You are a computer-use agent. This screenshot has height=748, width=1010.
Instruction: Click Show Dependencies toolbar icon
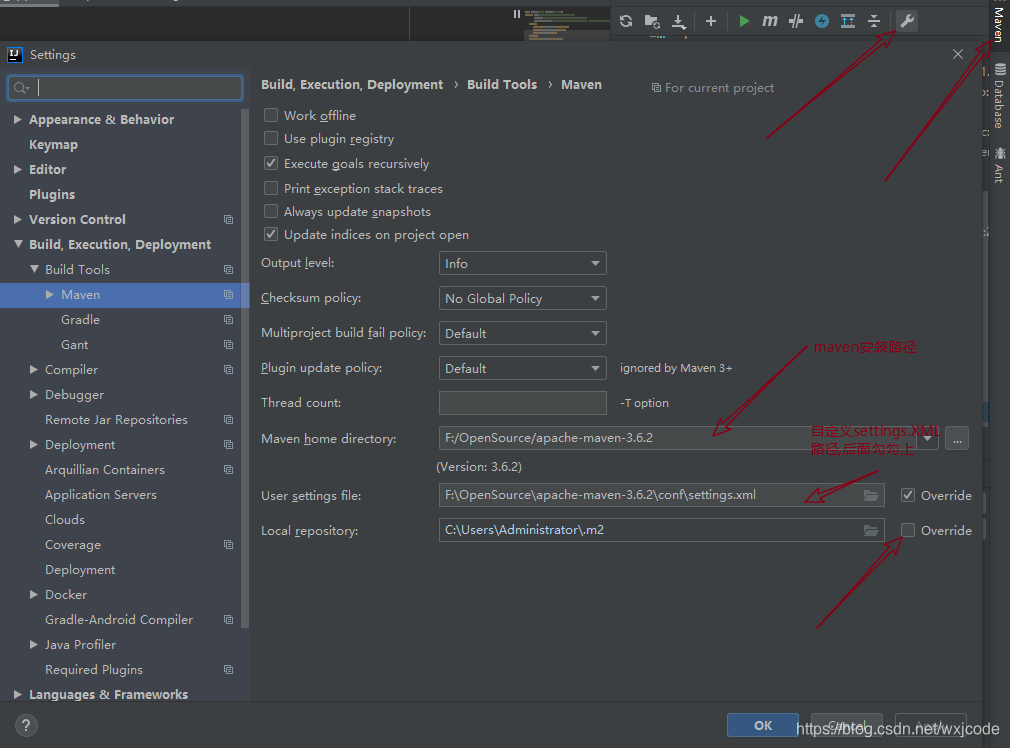tap(848, 21)
